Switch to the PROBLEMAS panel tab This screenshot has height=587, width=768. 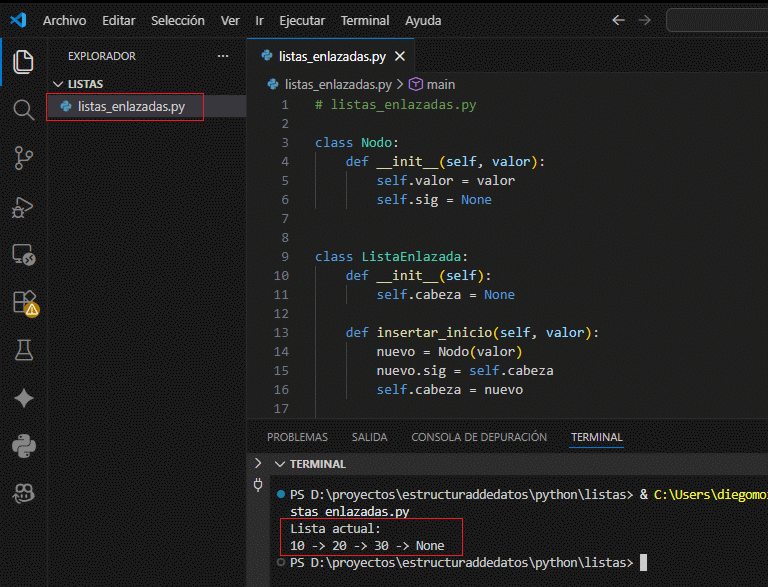[x=297, y=437]
